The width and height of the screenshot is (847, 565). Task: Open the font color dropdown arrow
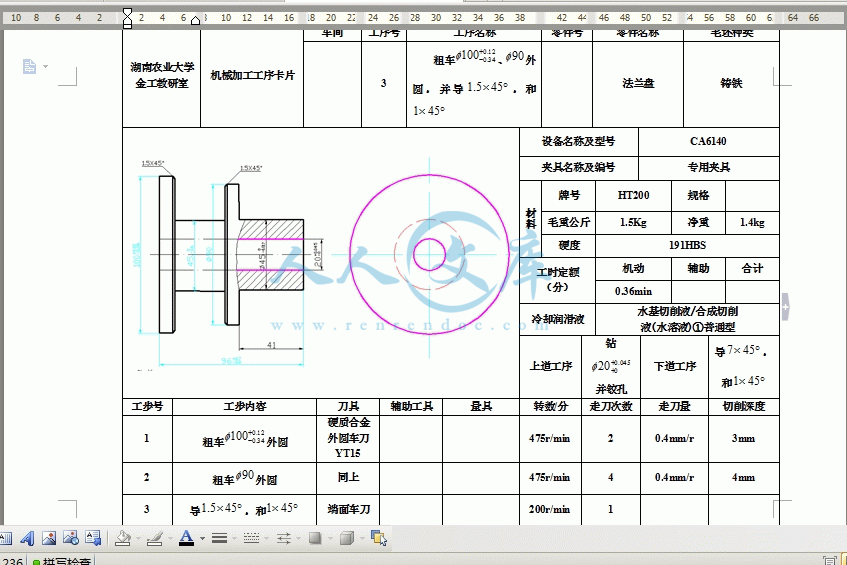[203, 539]
